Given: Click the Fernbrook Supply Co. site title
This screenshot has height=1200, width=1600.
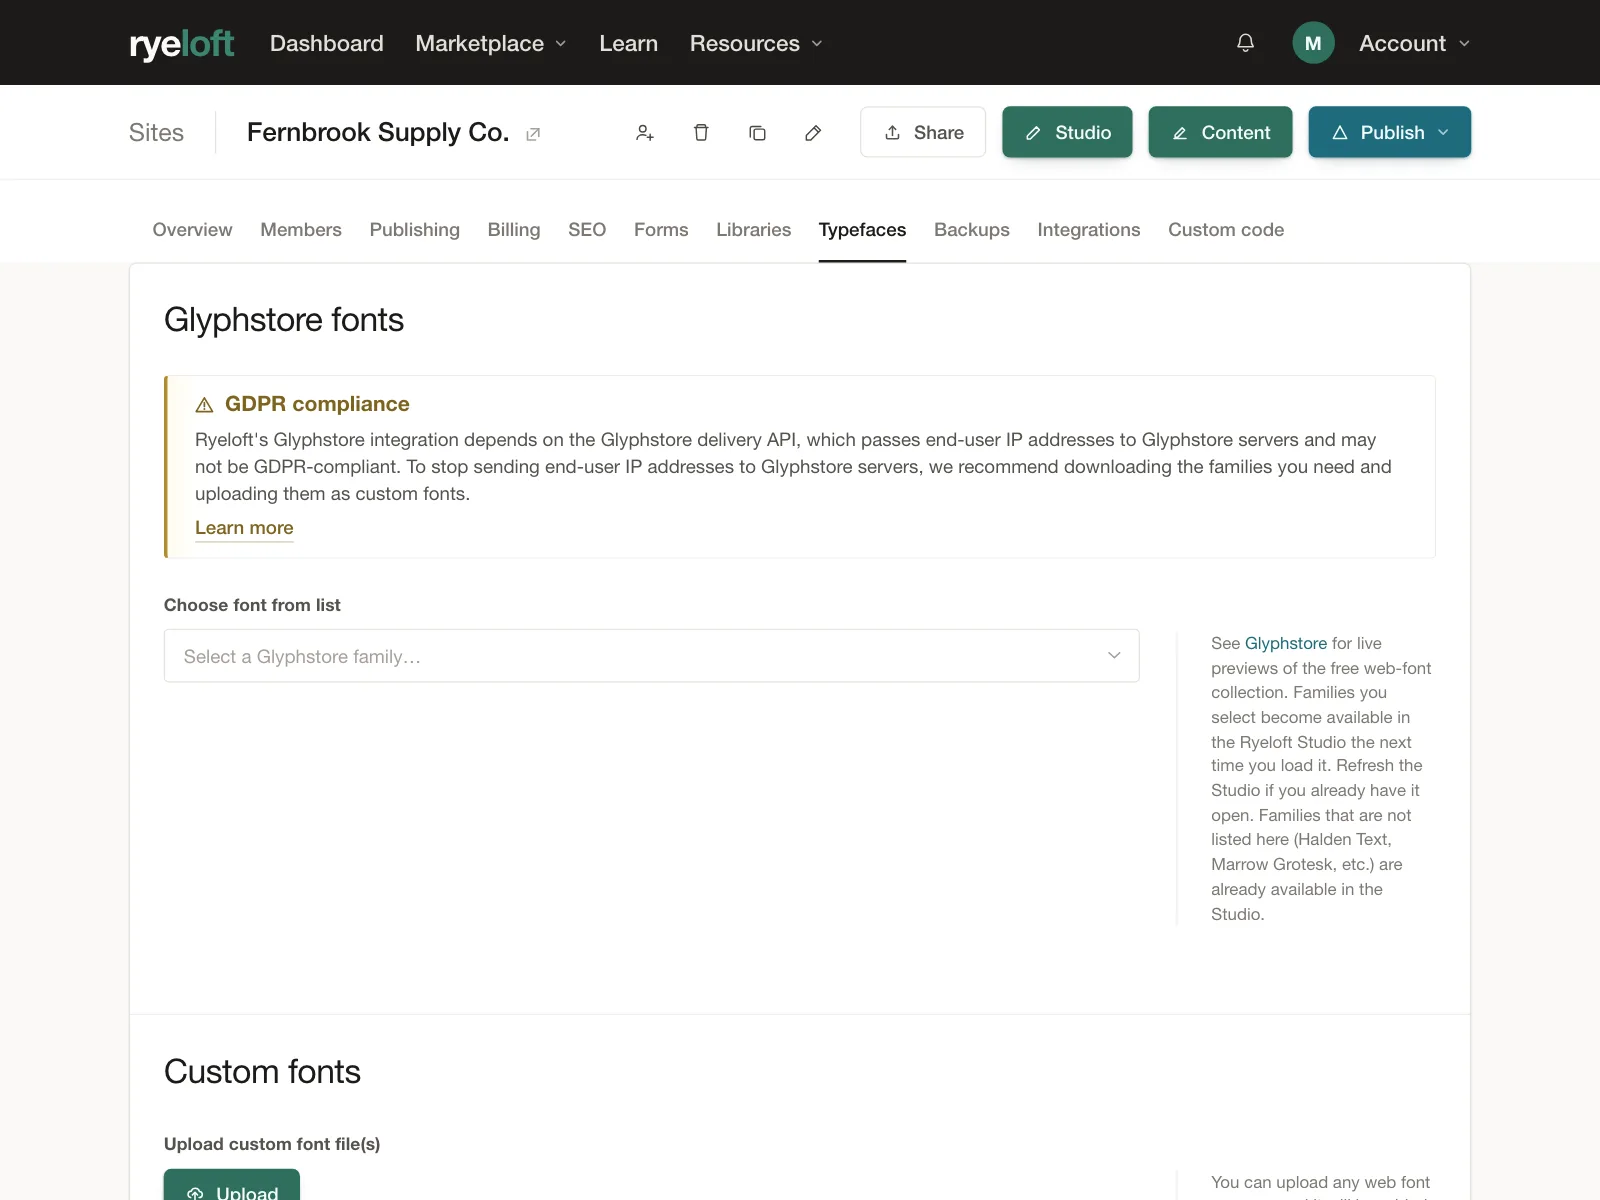Looking at the screenshot, I should coord(378,133).
